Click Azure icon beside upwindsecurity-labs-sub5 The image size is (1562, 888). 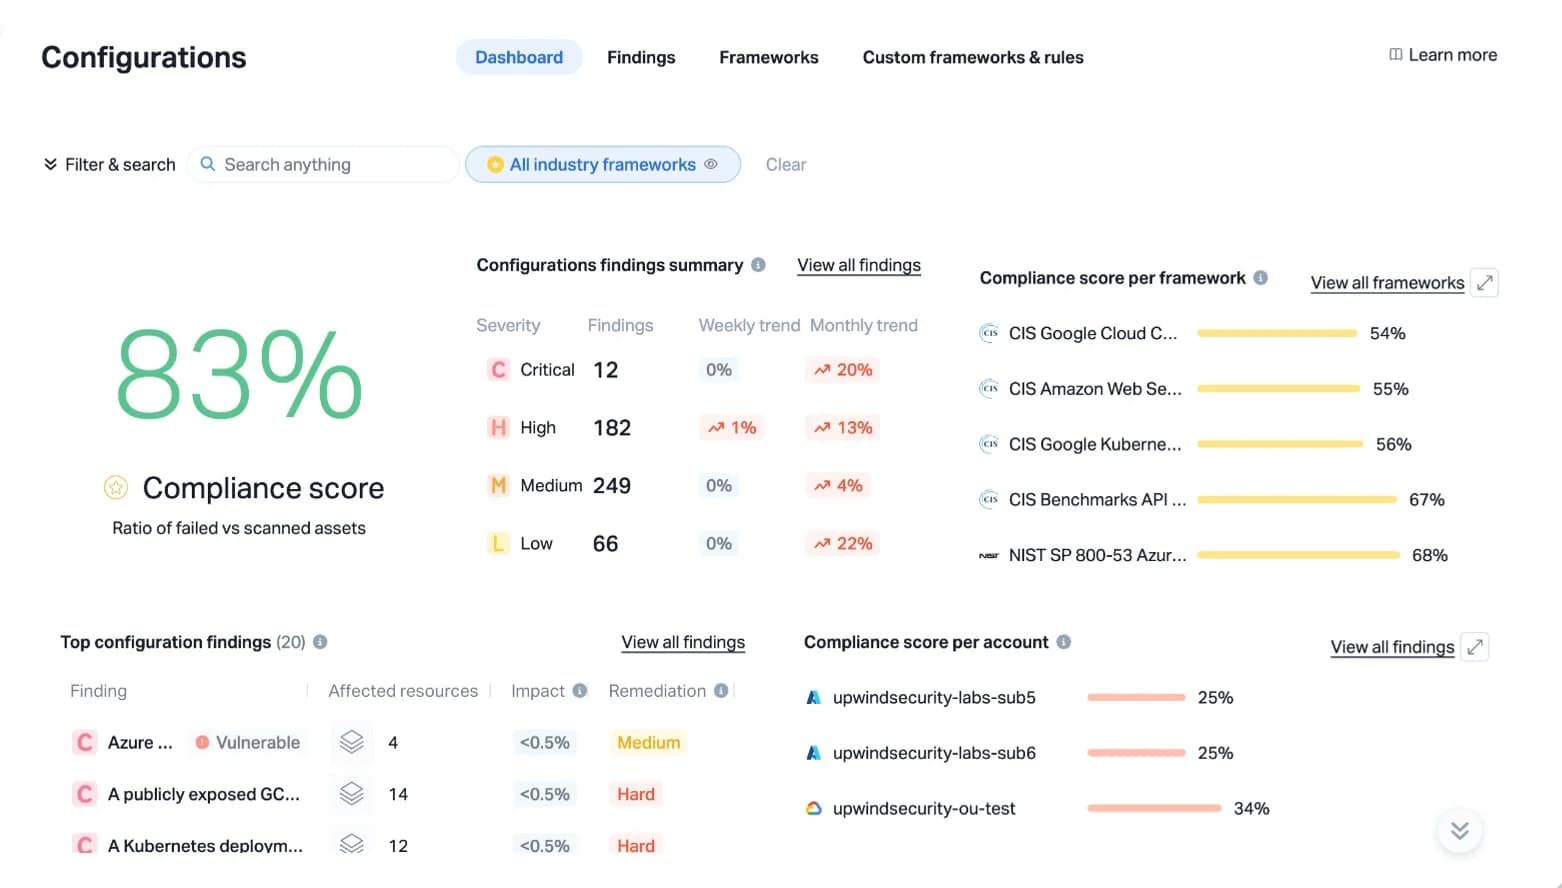[x=813, y=698]
